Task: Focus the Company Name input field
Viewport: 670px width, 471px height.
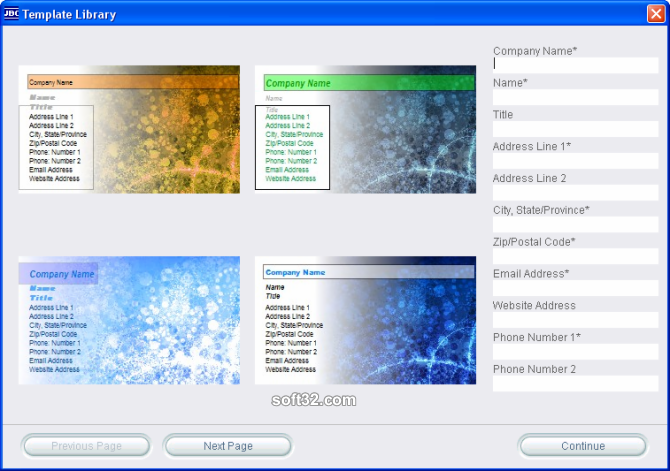Action: pos(576,65)
